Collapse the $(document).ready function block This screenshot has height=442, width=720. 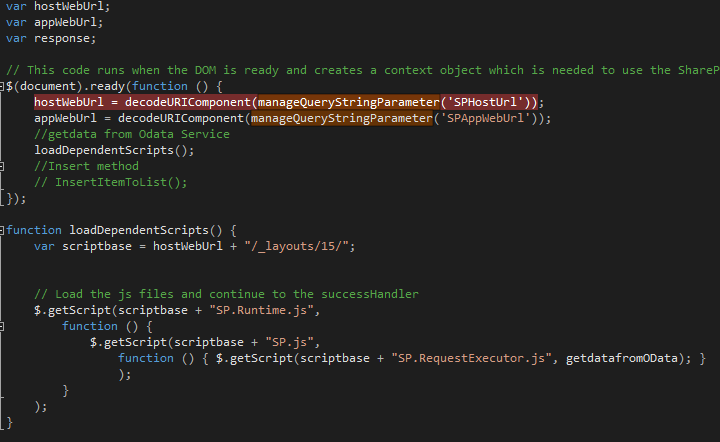[2, 86]
